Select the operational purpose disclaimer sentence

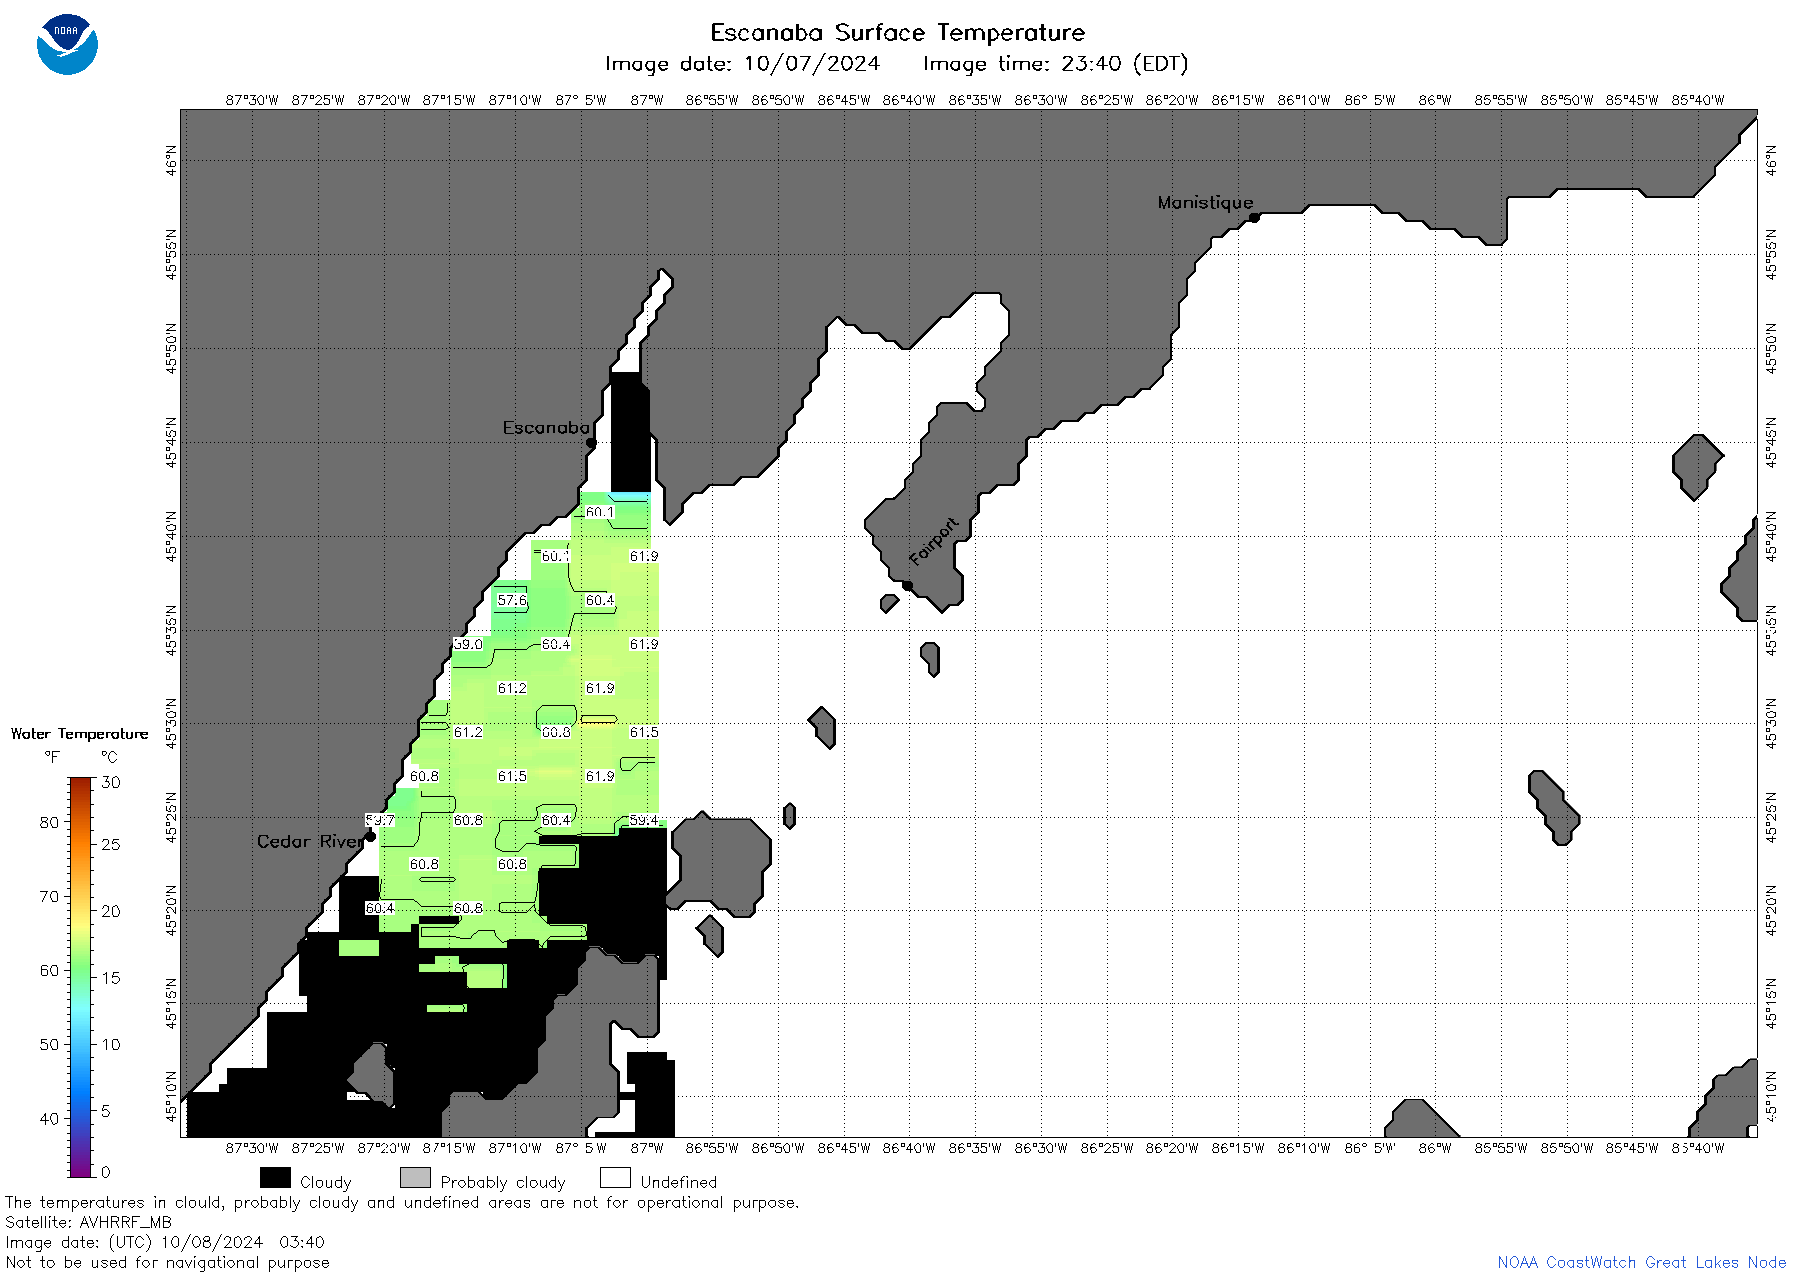point(402,1202)
